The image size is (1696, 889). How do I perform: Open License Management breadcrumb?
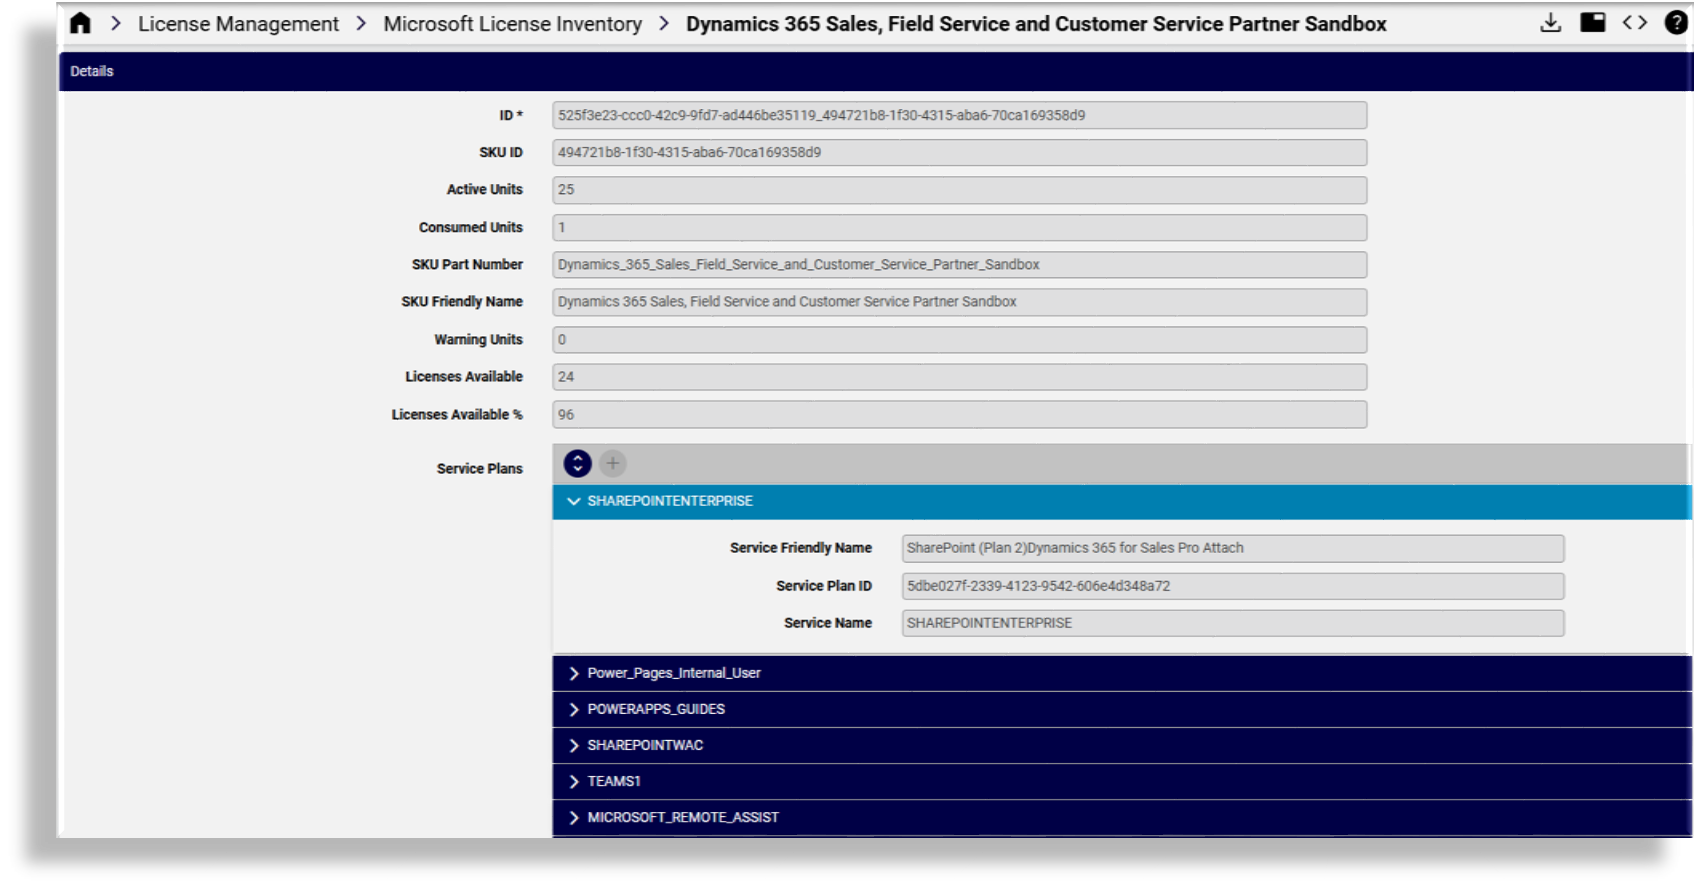[238, 24]
